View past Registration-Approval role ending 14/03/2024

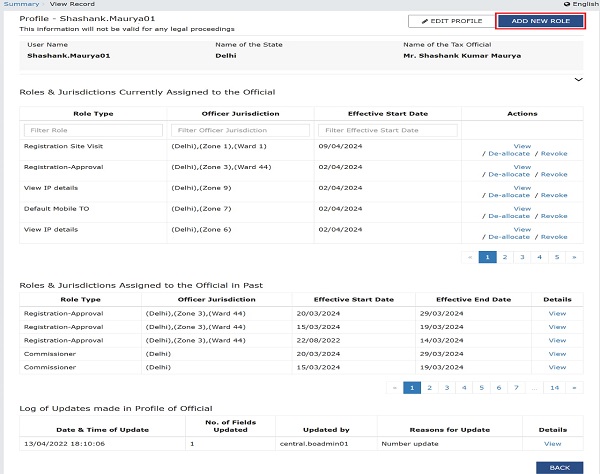[557, 340]
